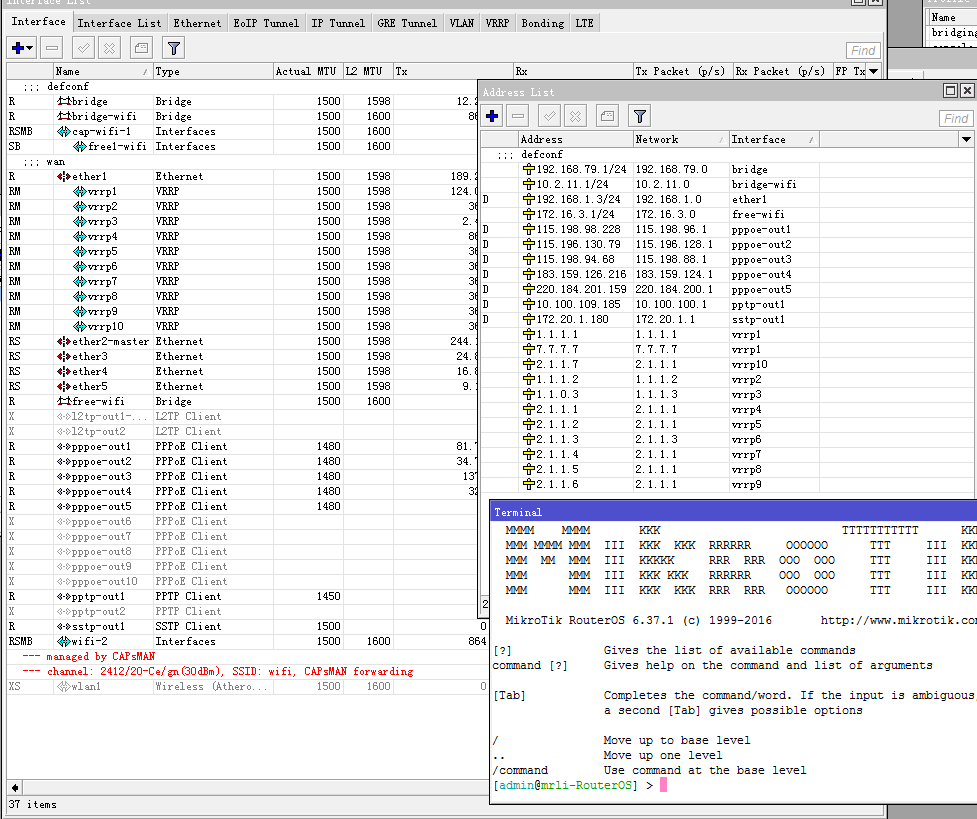Switch to the Interface List tab
The width and height of the screenshot is (977, 819).
tap(119, 24)
